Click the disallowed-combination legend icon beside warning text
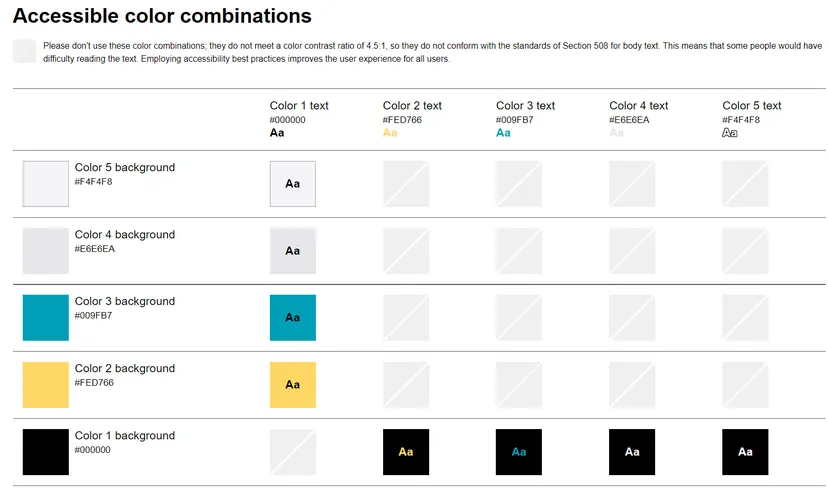The height and width of the screenshot is (493, 828). tap(25, 51)
